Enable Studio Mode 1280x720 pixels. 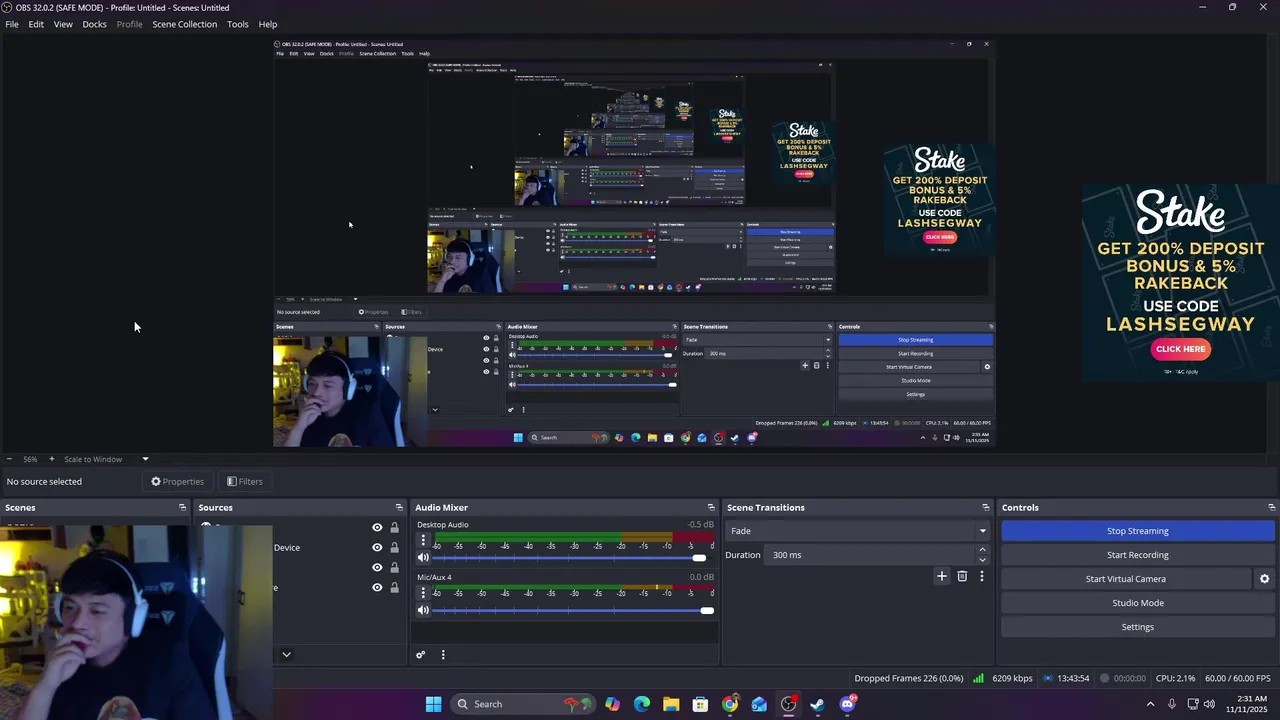coord(1137,603)
